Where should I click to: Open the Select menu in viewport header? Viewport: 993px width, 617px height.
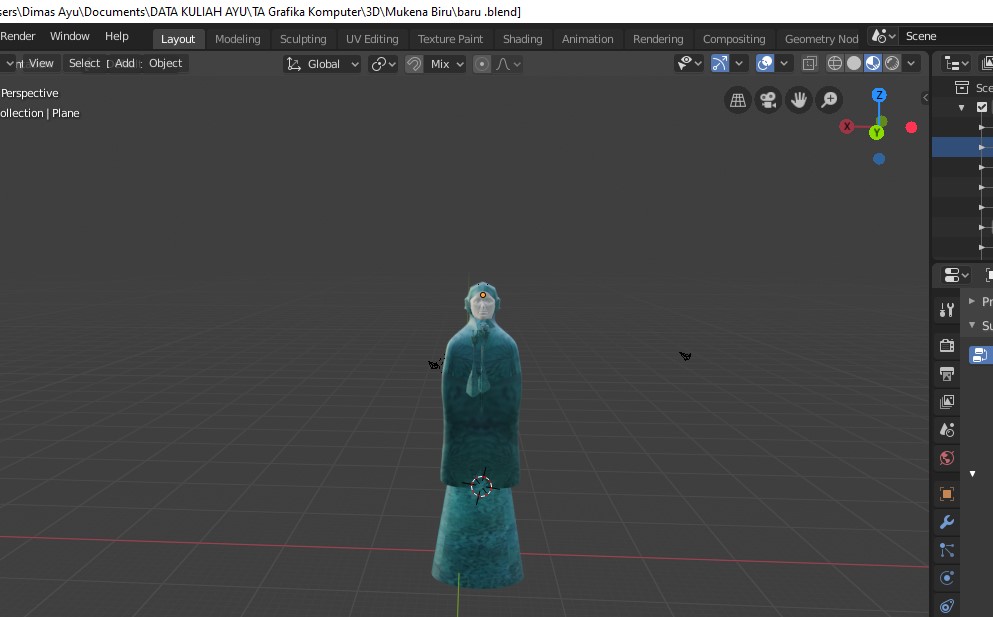point(84,63)
